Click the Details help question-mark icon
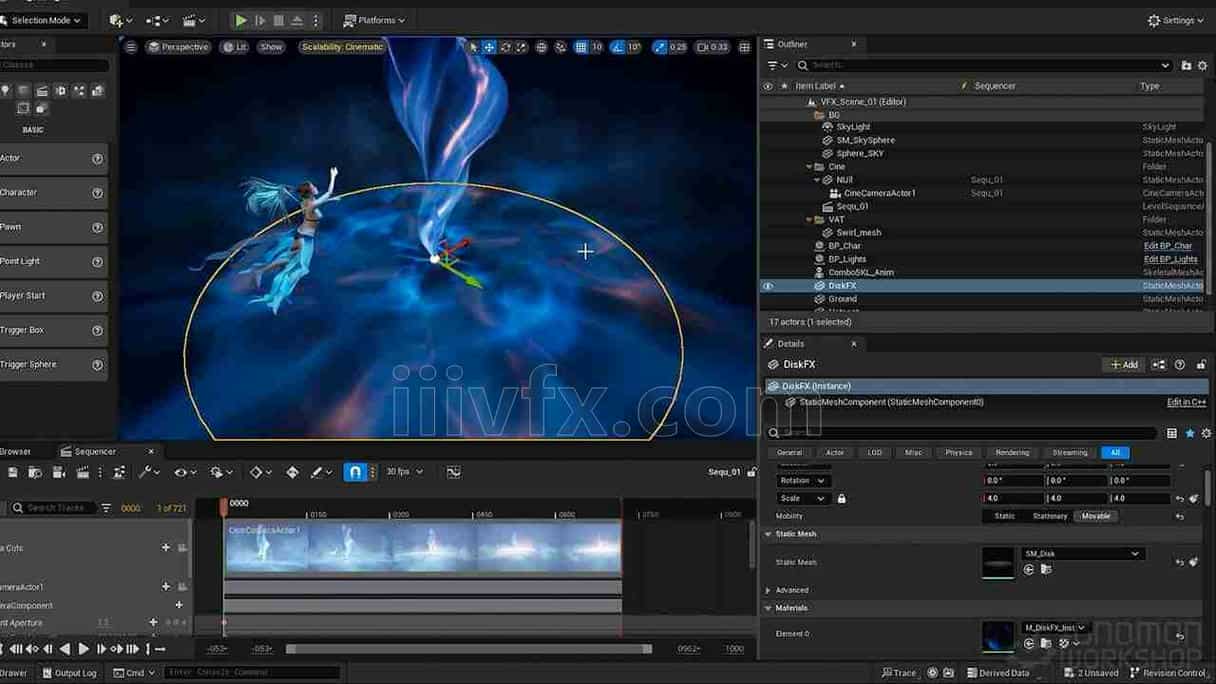This screenshot has height=684, width=1216. pos(1180,365)
